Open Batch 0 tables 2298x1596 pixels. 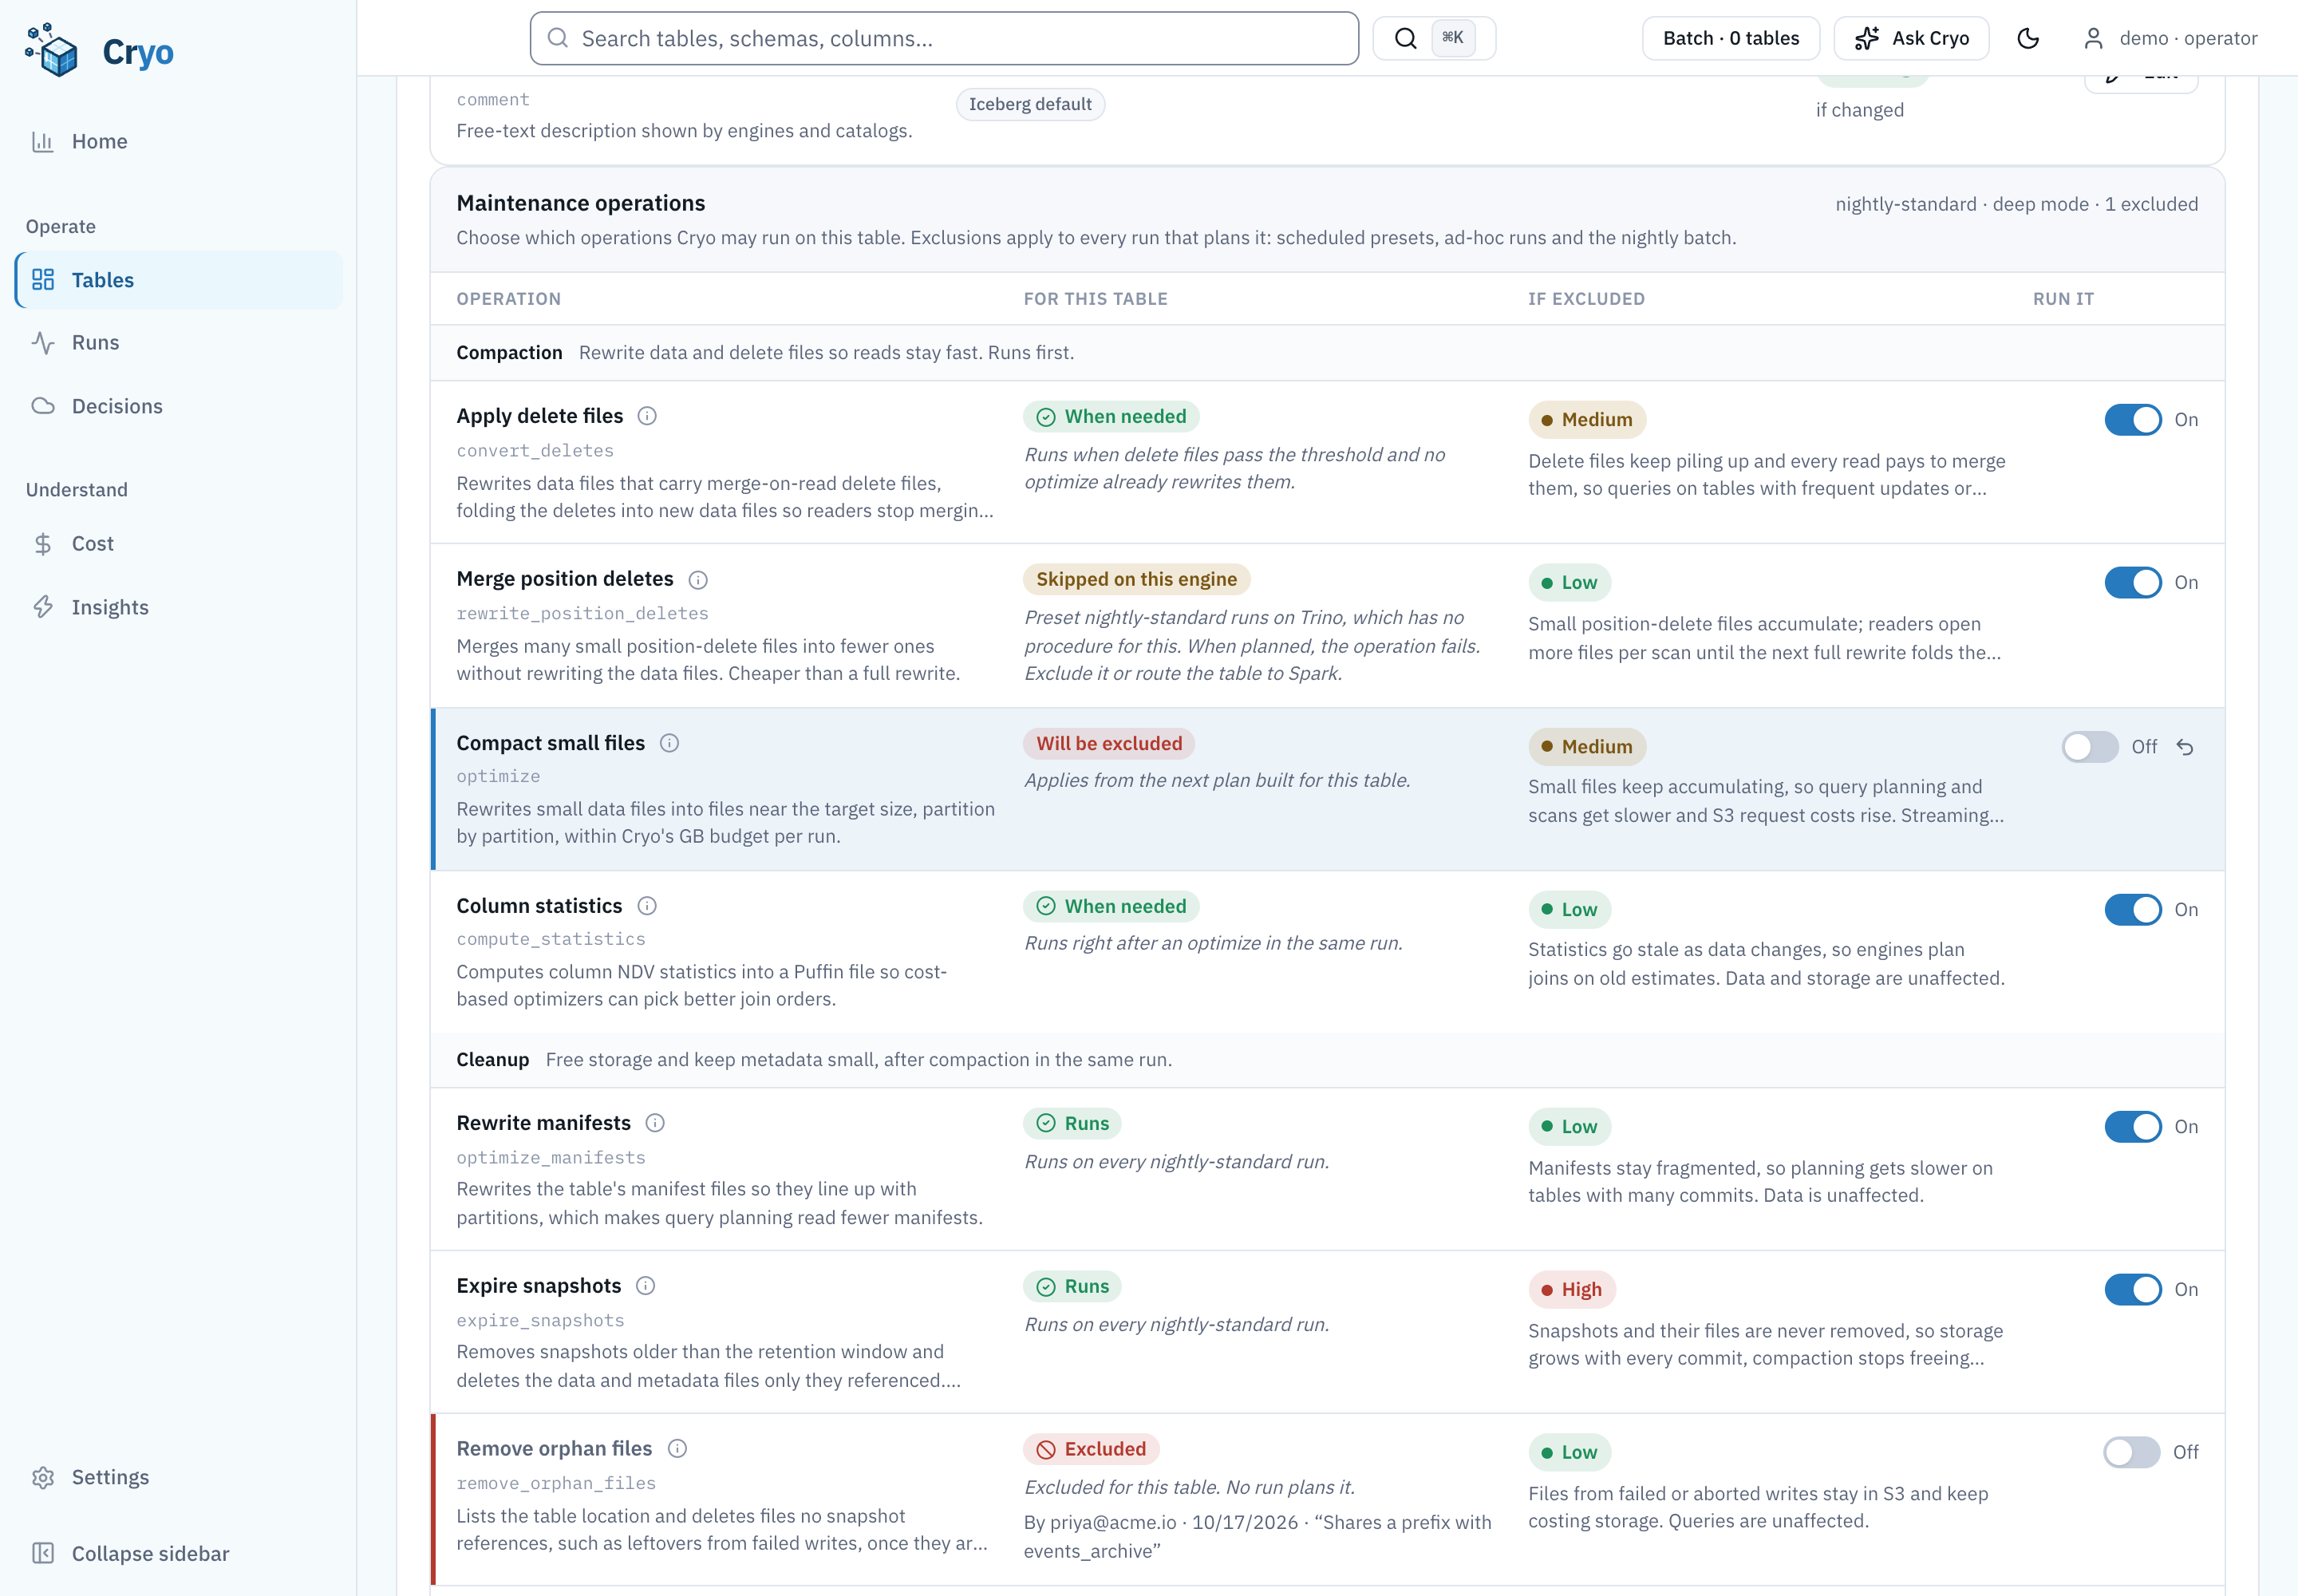[x=1730, y=38]
